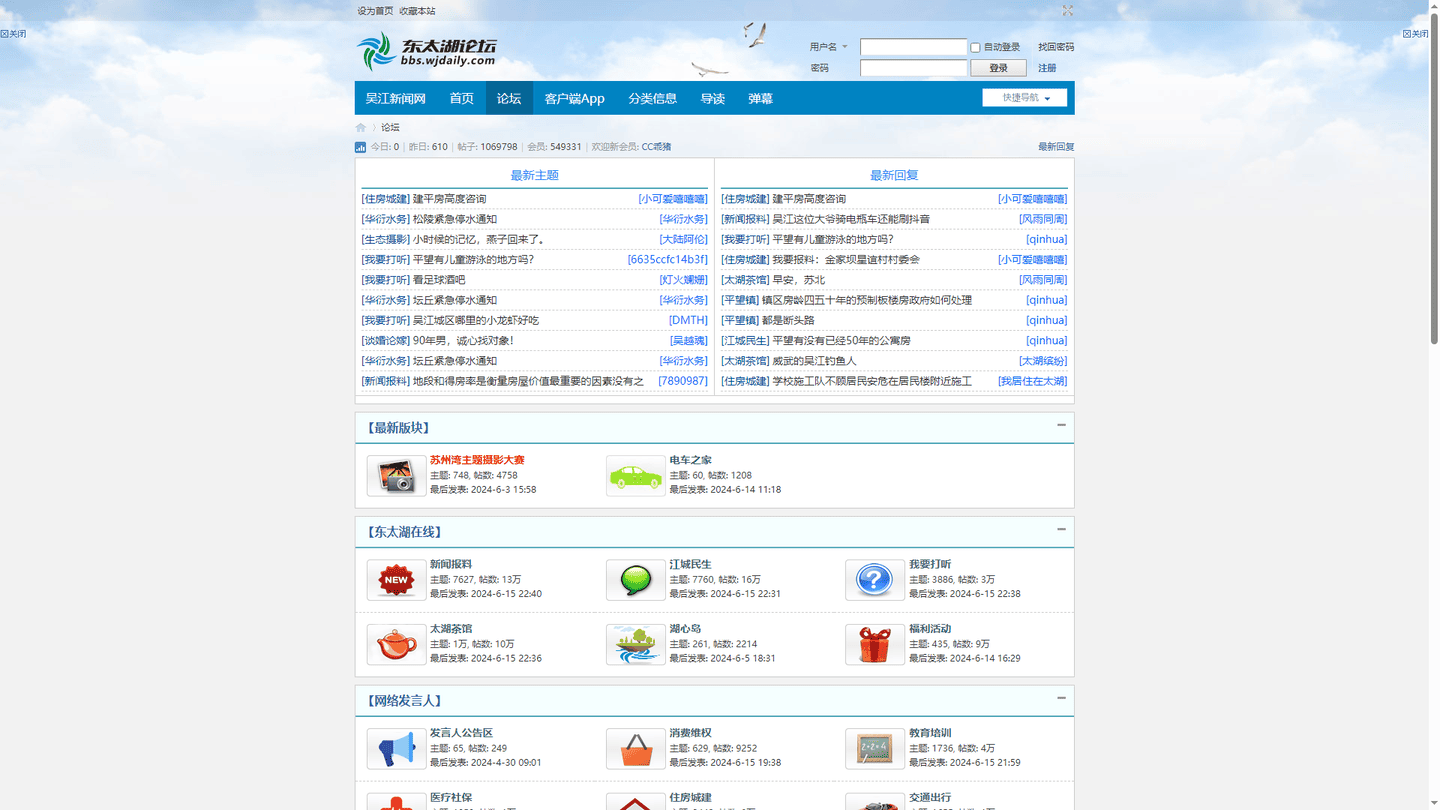Click 论坛 breadcrumb link
This screenshot has height=810, width=1440.
click(x=390, y=128)
